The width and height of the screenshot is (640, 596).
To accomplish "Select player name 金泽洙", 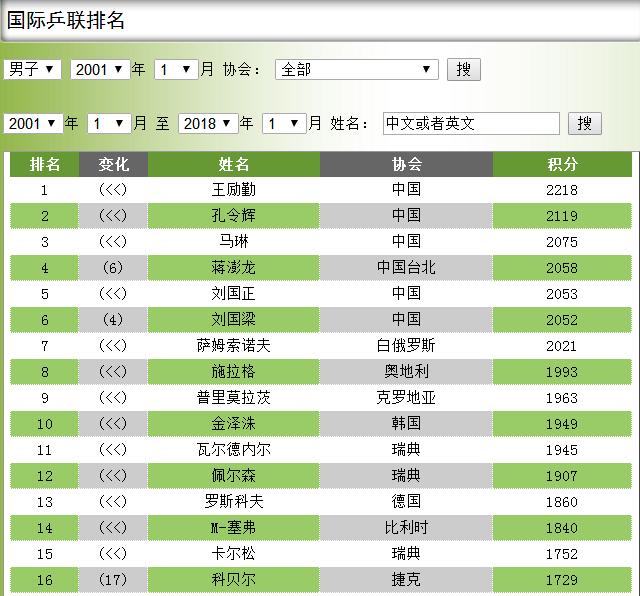I will [x=234, y=424].
